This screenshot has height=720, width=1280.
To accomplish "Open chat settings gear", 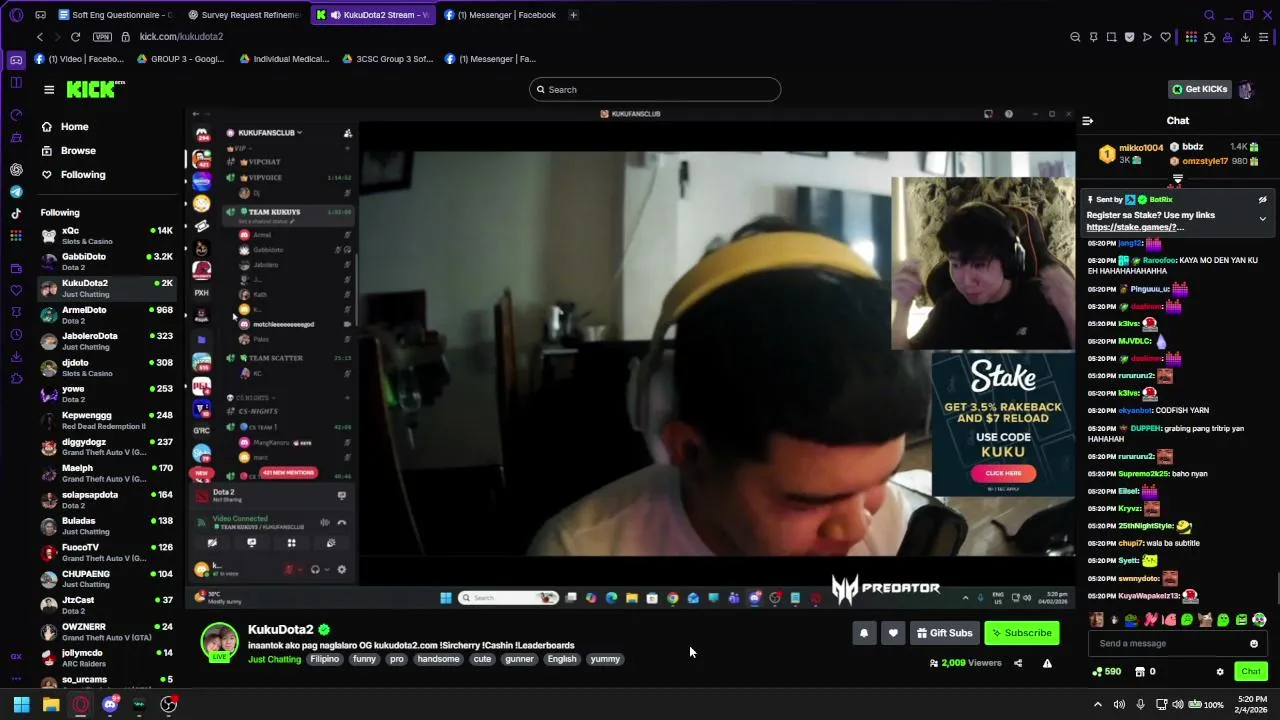I will coord(1220,672).
